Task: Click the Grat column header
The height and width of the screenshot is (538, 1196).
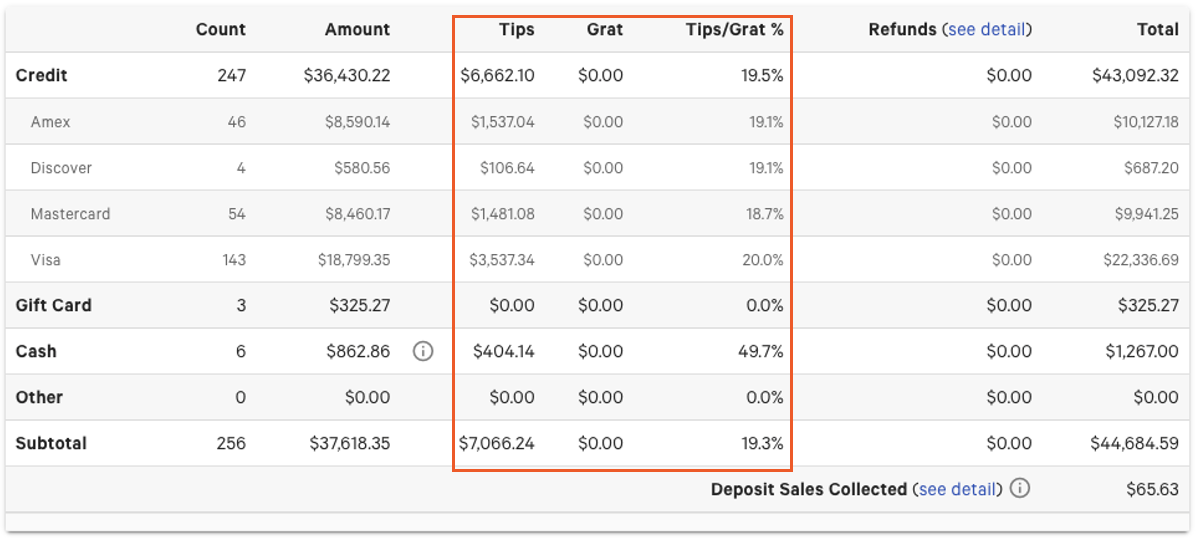Action: coord(604,29)
